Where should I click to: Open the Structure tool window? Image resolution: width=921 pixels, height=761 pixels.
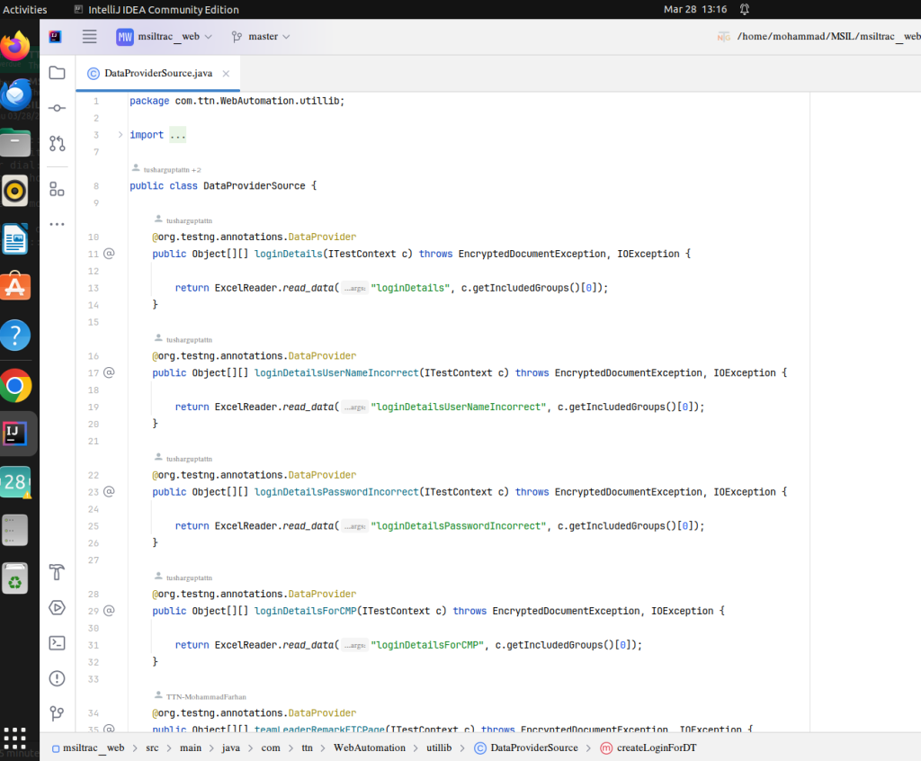pyautogui.click(x=57, y=190)
